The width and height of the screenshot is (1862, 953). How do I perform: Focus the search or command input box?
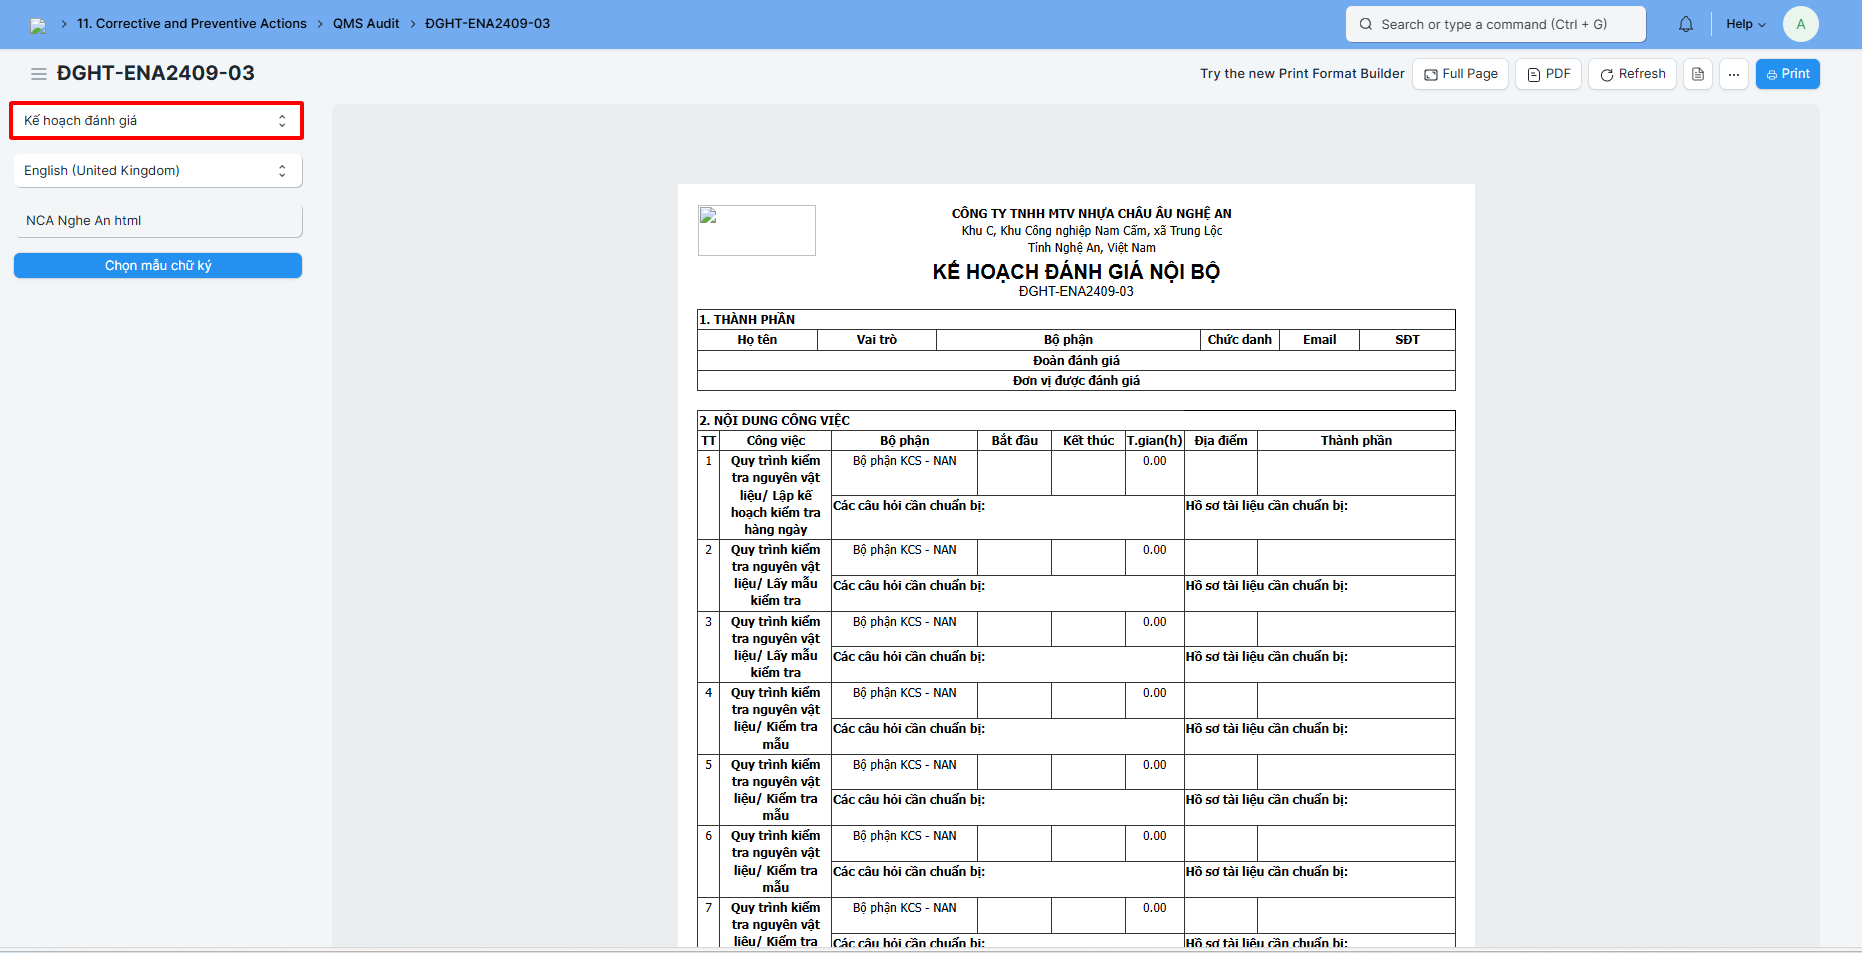coord(1495,24)
